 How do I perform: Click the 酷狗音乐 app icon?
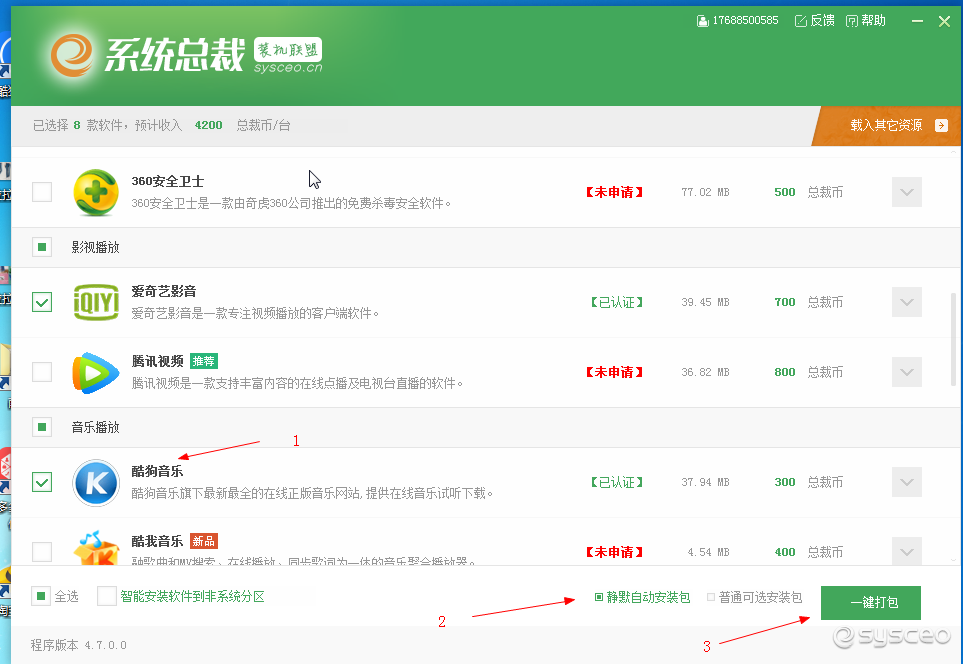pos(96,483)
